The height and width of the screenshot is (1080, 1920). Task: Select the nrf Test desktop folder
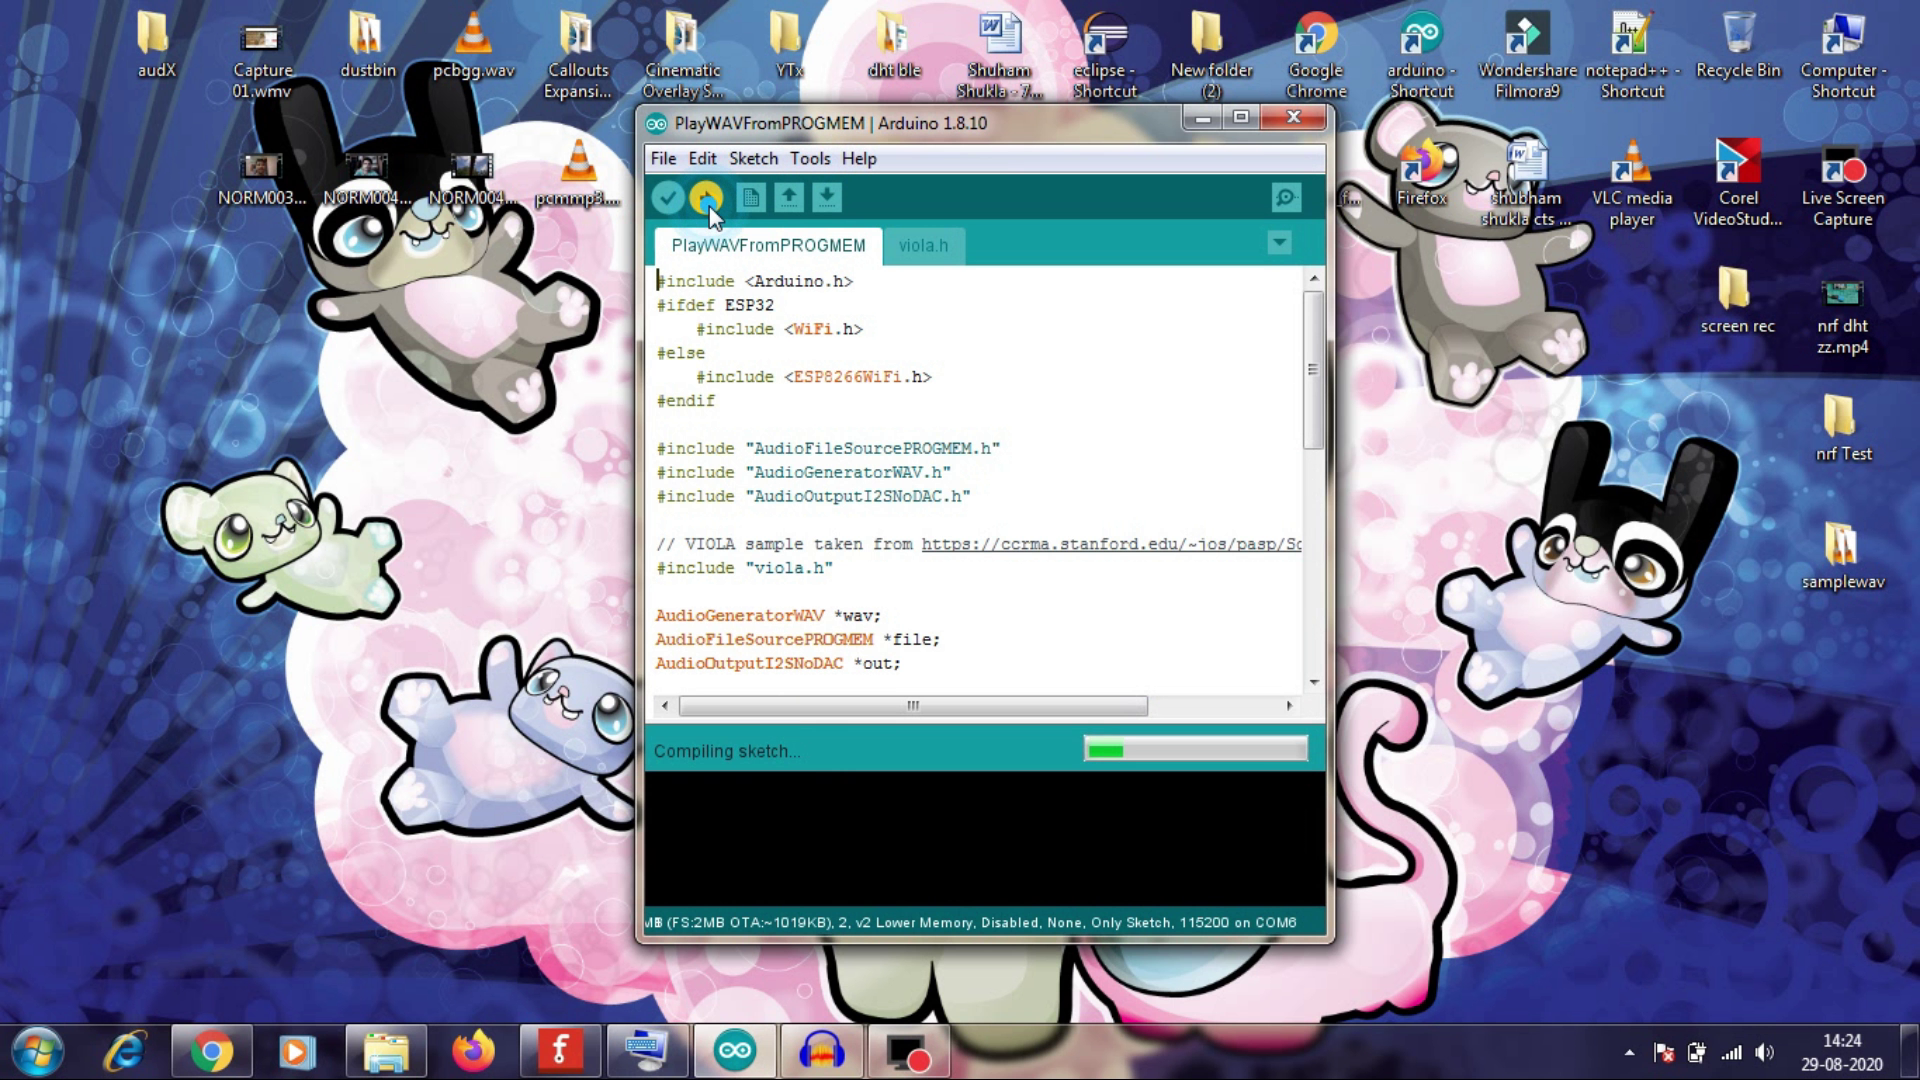[1843, 430]
